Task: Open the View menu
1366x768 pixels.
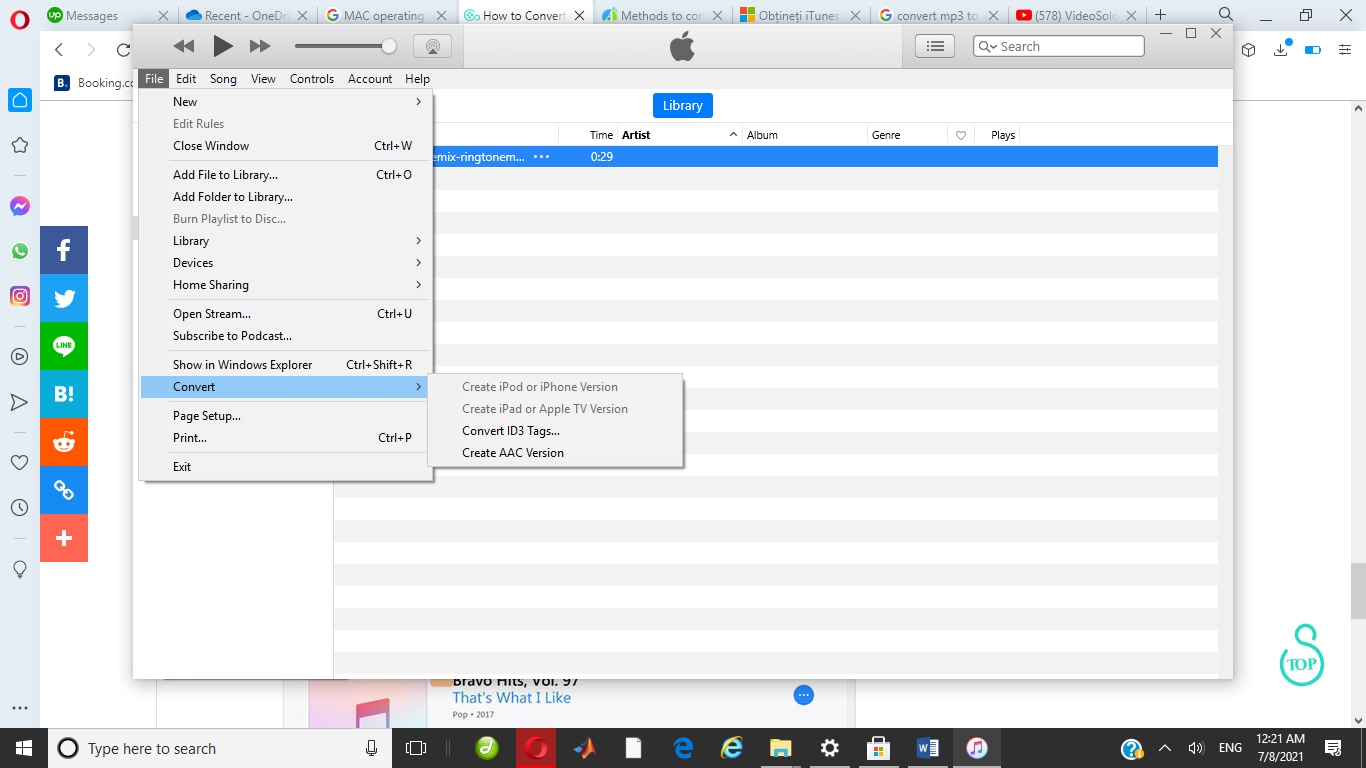Action: coord(263,79)
